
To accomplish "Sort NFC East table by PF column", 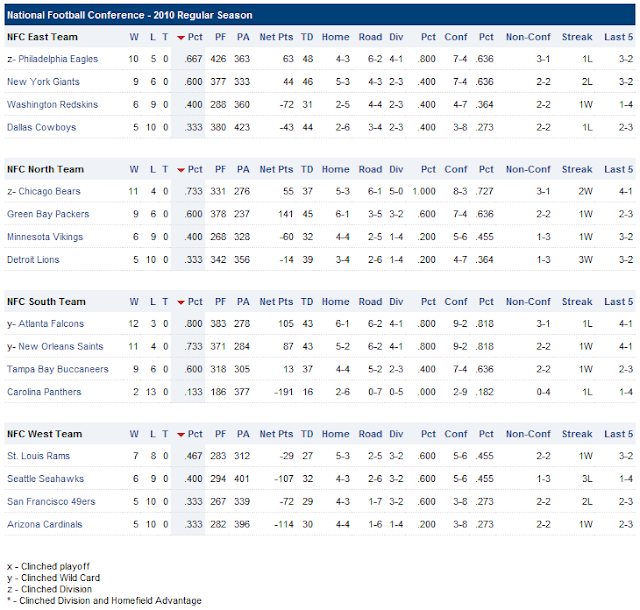I will click(x=220, y=37).
